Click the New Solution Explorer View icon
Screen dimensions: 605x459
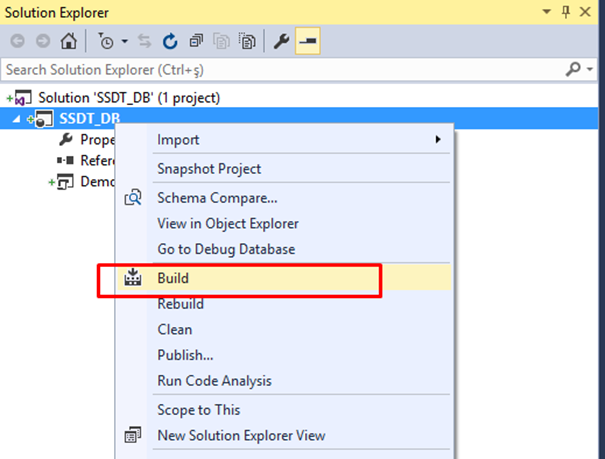click(133, 435)
